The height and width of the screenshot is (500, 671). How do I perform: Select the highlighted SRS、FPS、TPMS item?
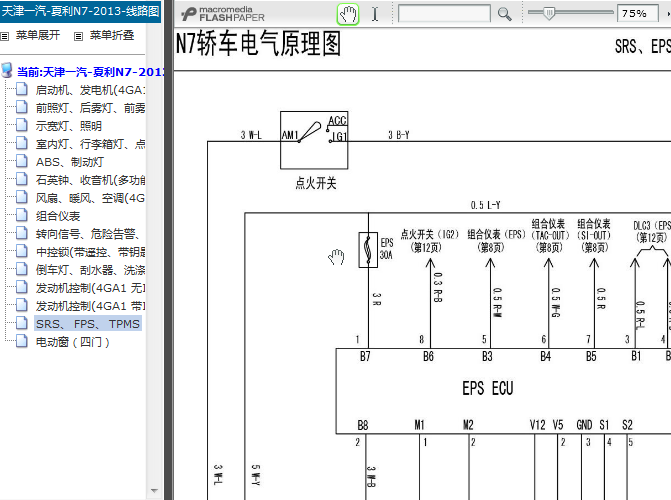88,324
